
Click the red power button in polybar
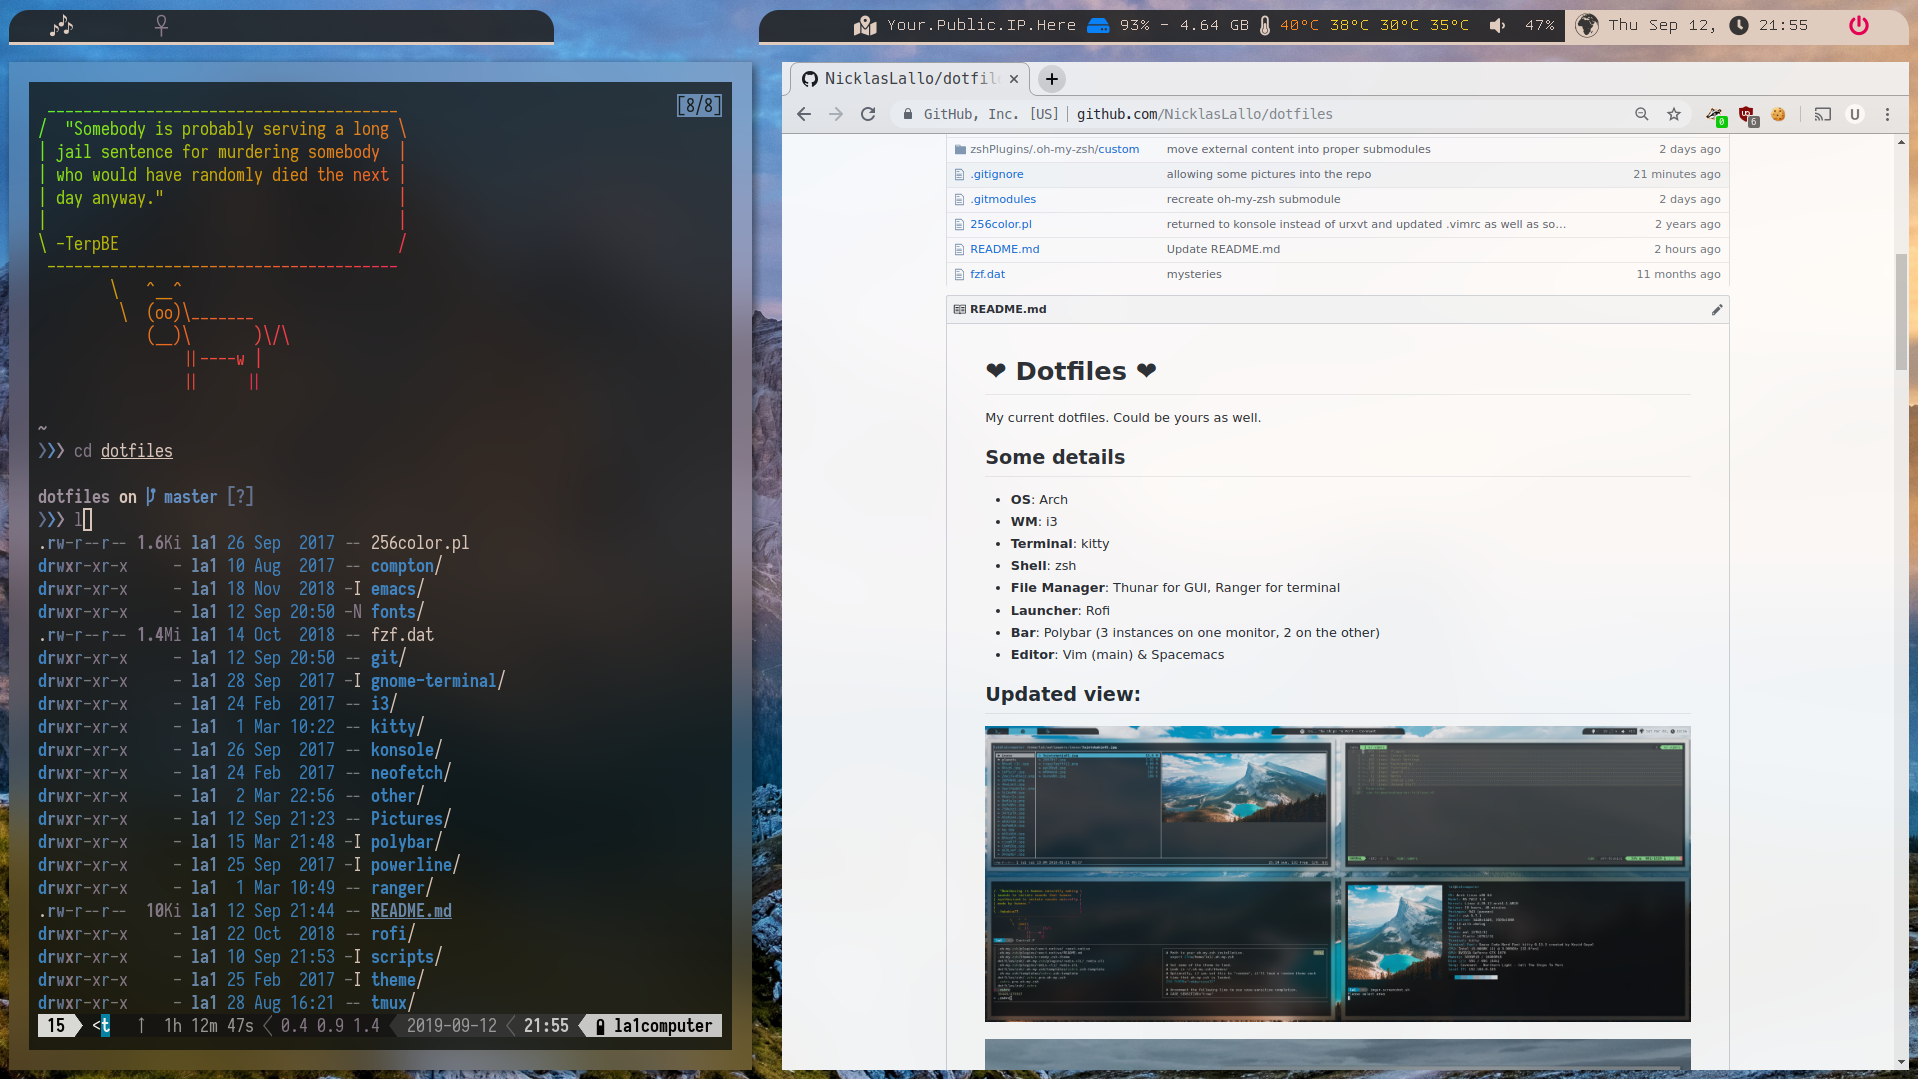click(1859, 26)
